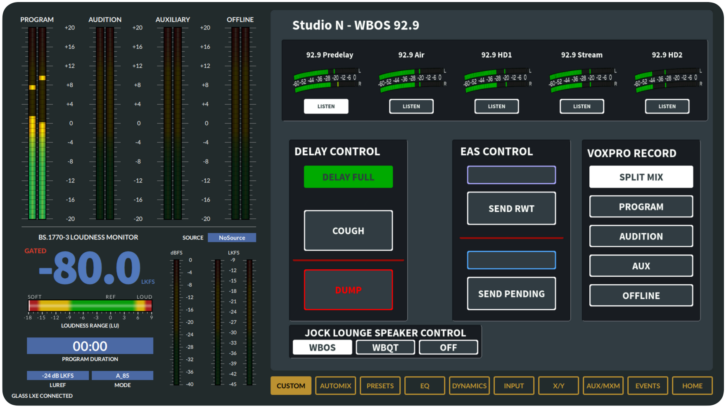Viewport: 726px width, 408px height.
Task: Click the LISTEN button under 92.9 Predelay
Action: coord(326,106)
